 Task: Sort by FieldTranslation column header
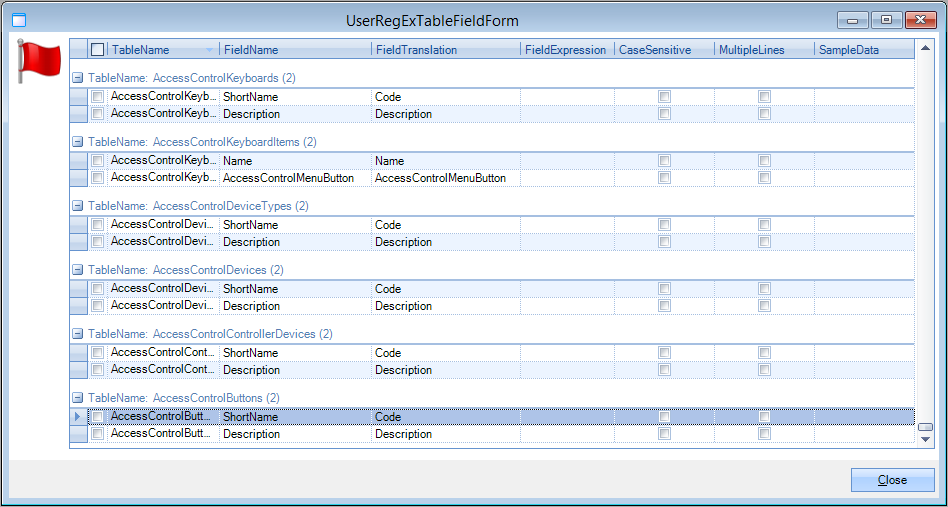444,50
